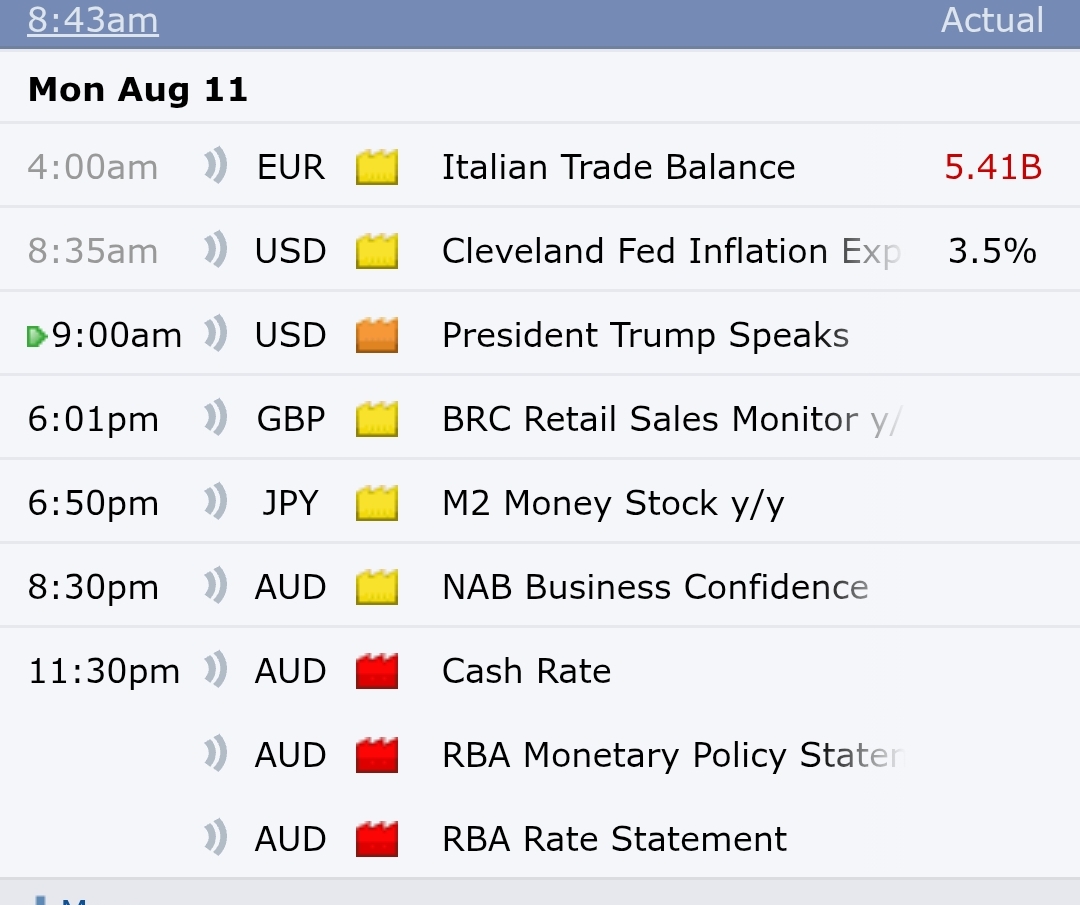
Task: Open the President Trump Speaks event details
Action: (645, 335)
